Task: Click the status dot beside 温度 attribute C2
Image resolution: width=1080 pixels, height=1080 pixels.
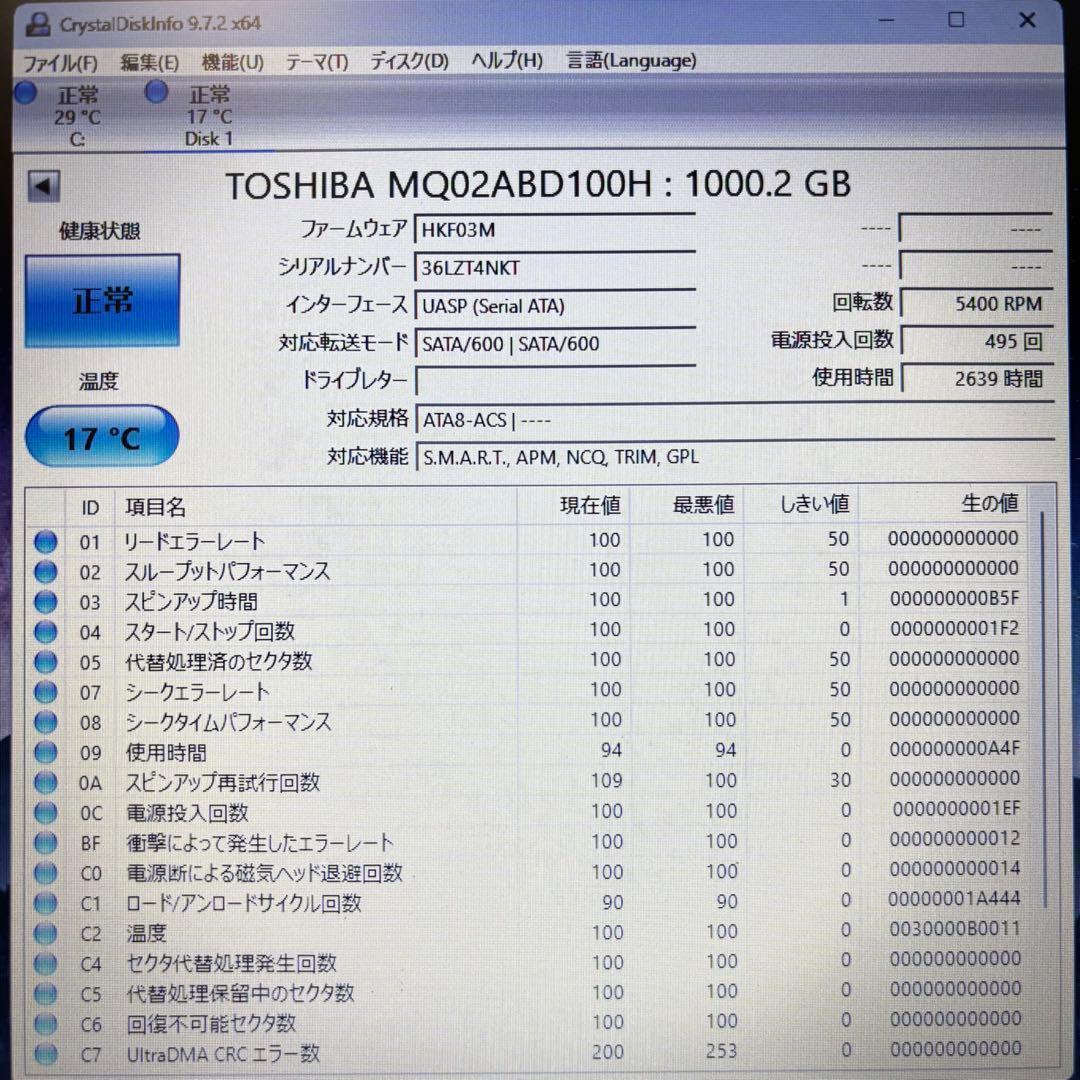Action: point(46,934)
